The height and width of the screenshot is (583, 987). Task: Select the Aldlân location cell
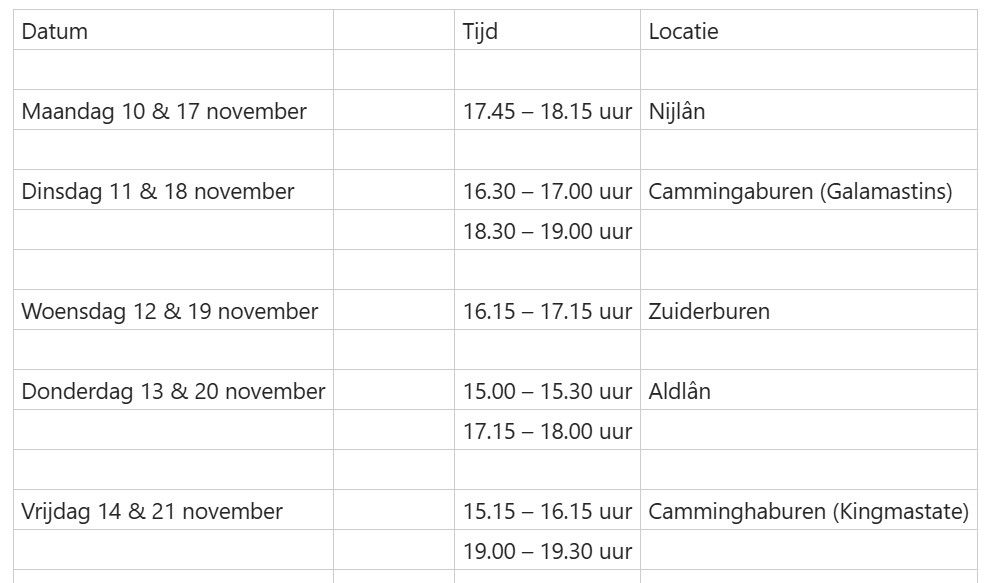[x=680, y=391]
